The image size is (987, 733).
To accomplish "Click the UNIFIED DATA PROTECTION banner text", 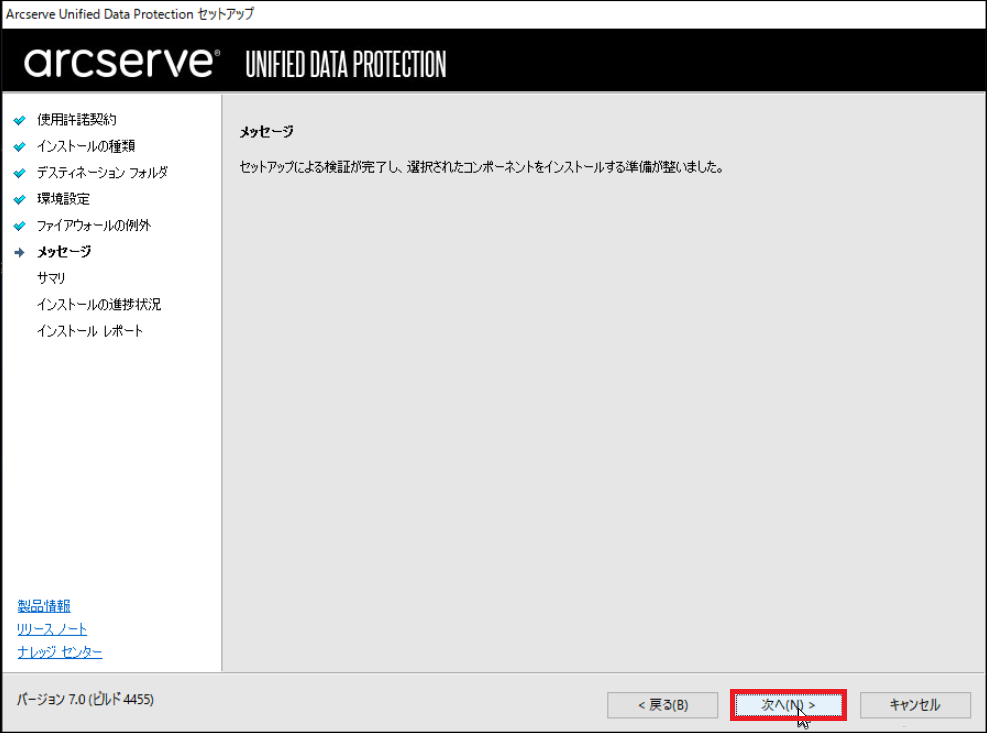I will pyautogui.click(x=346, y=64).
